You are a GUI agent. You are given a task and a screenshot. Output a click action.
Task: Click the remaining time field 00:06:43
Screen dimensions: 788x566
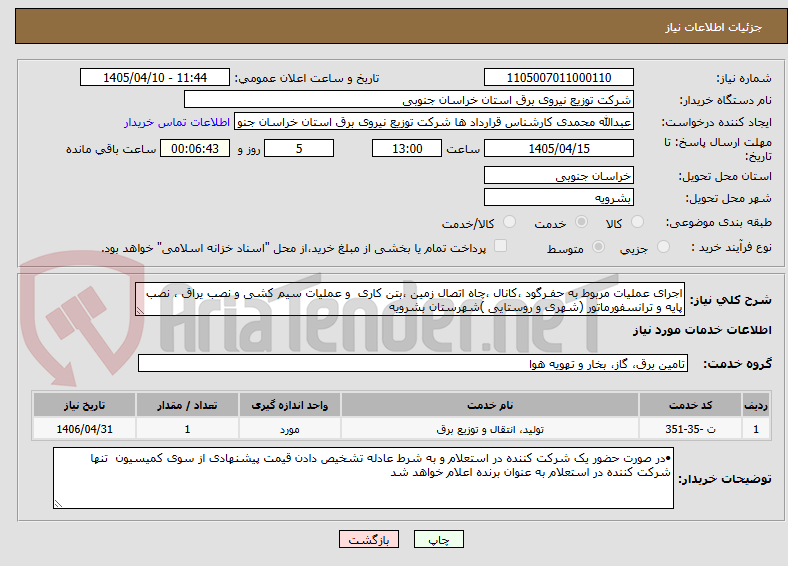coord(195,148)
